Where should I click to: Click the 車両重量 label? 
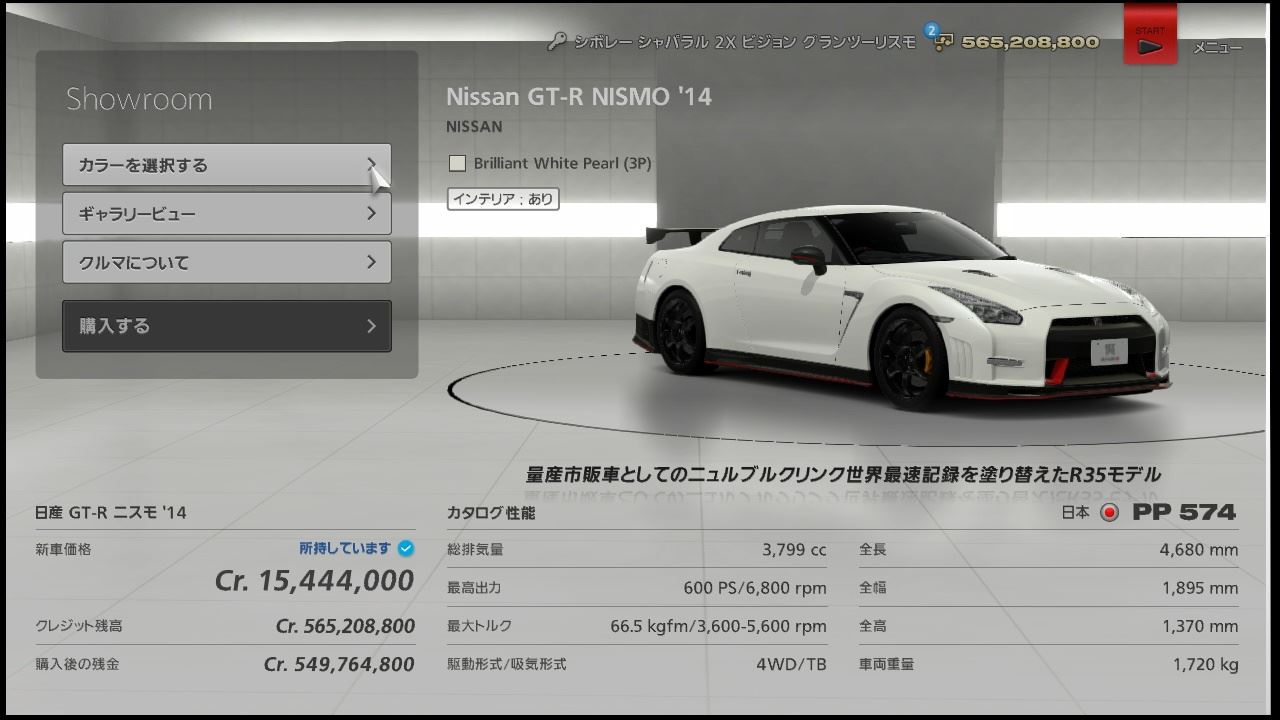[886, 664]
